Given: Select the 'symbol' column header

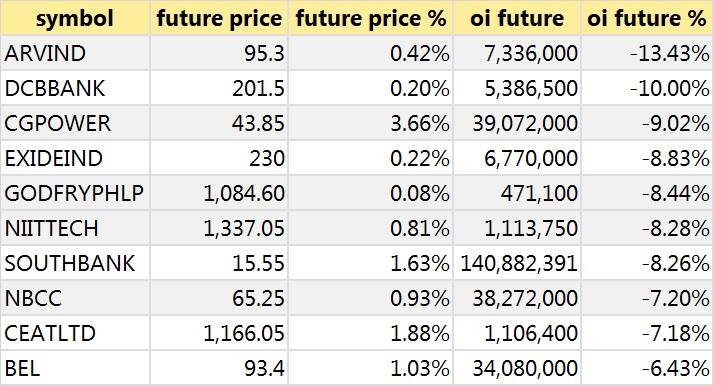Looking at the screenshot, I should point(75,18).
